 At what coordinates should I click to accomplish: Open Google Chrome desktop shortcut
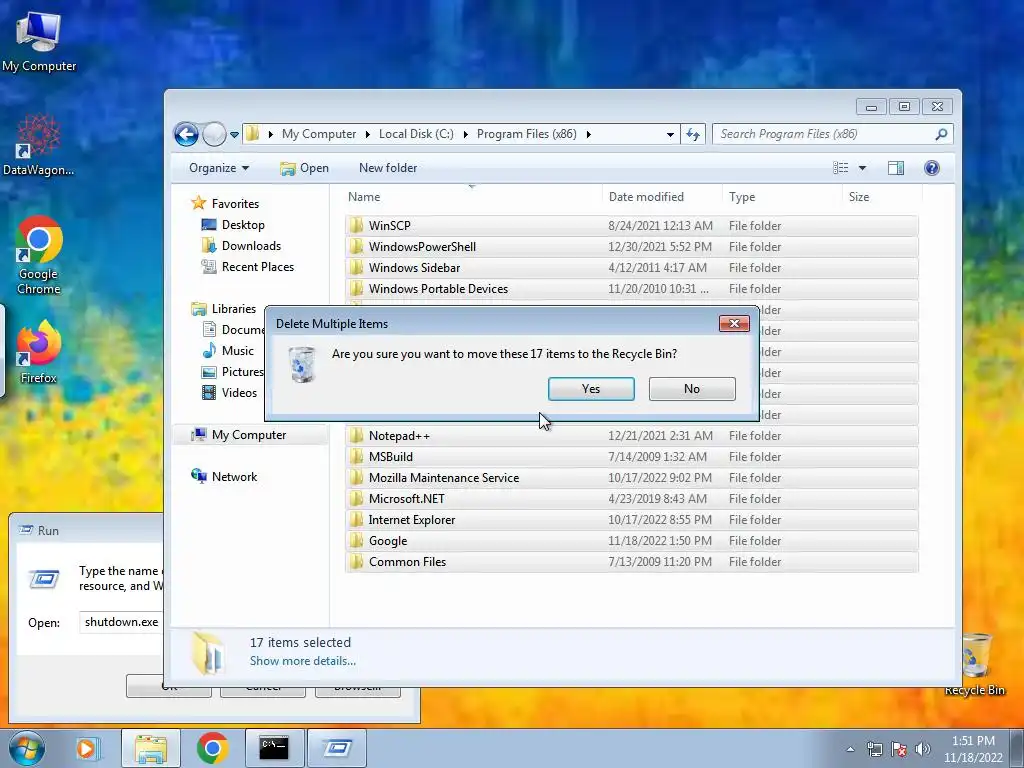click(39, 255)
